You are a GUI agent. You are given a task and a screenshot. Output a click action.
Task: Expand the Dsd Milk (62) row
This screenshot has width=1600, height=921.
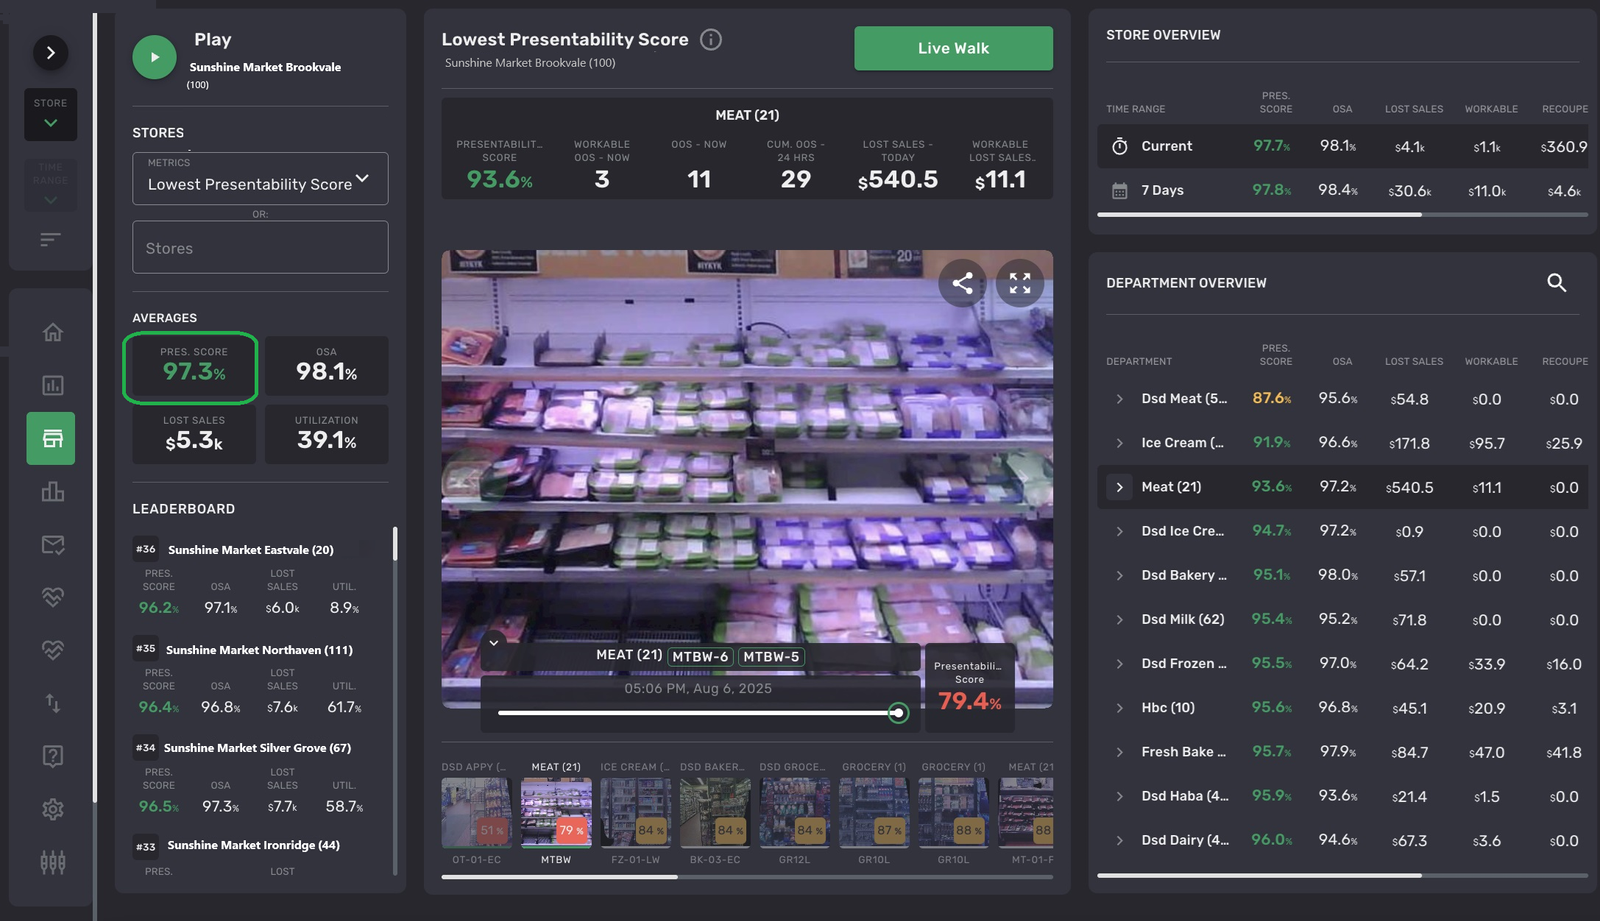[1119, 620]
